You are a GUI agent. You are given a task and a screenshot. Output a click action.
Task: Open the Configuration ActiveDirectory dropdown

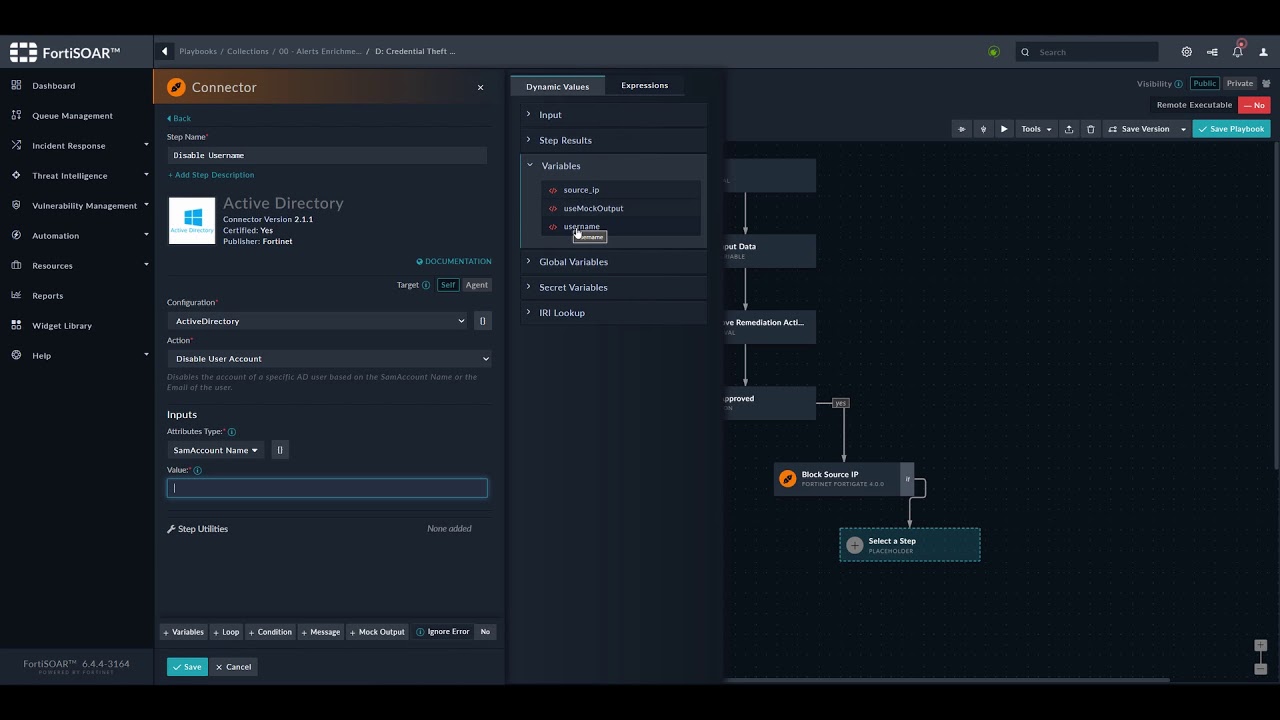[319, 321]
